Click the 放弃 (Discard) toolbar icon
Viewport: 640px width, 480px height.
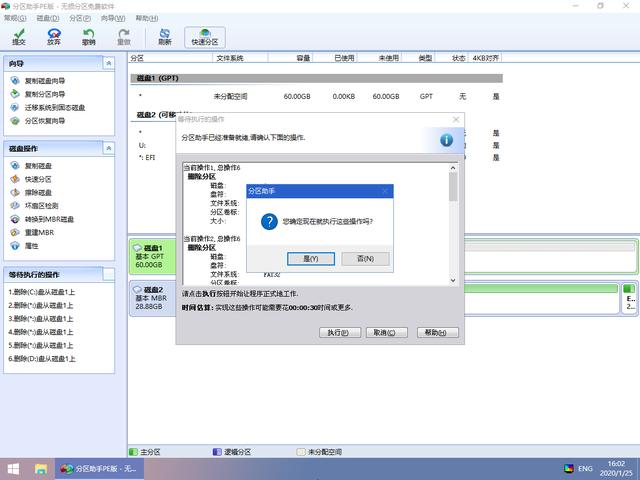click(54, 37)
